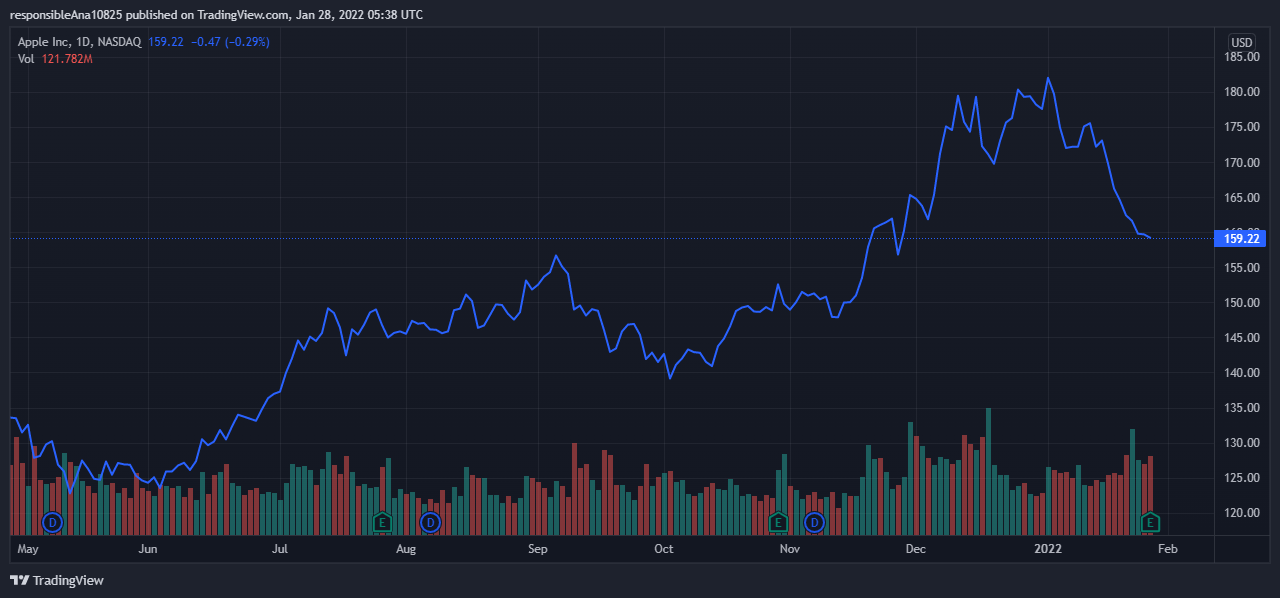Click the 120.00 price axis label

click(1241, 513)
